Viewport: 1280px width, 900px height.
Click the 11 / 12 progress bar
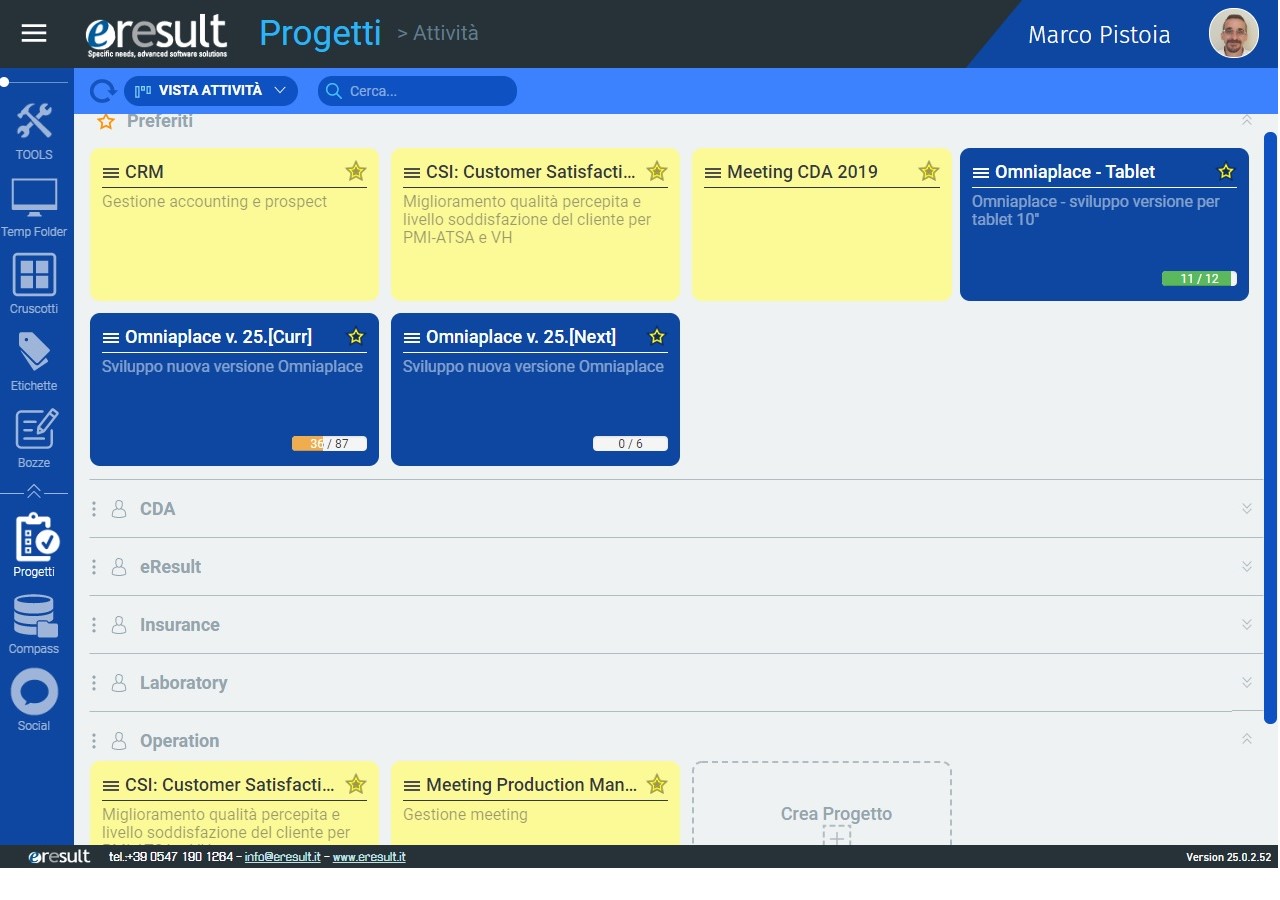(1199, 279)
